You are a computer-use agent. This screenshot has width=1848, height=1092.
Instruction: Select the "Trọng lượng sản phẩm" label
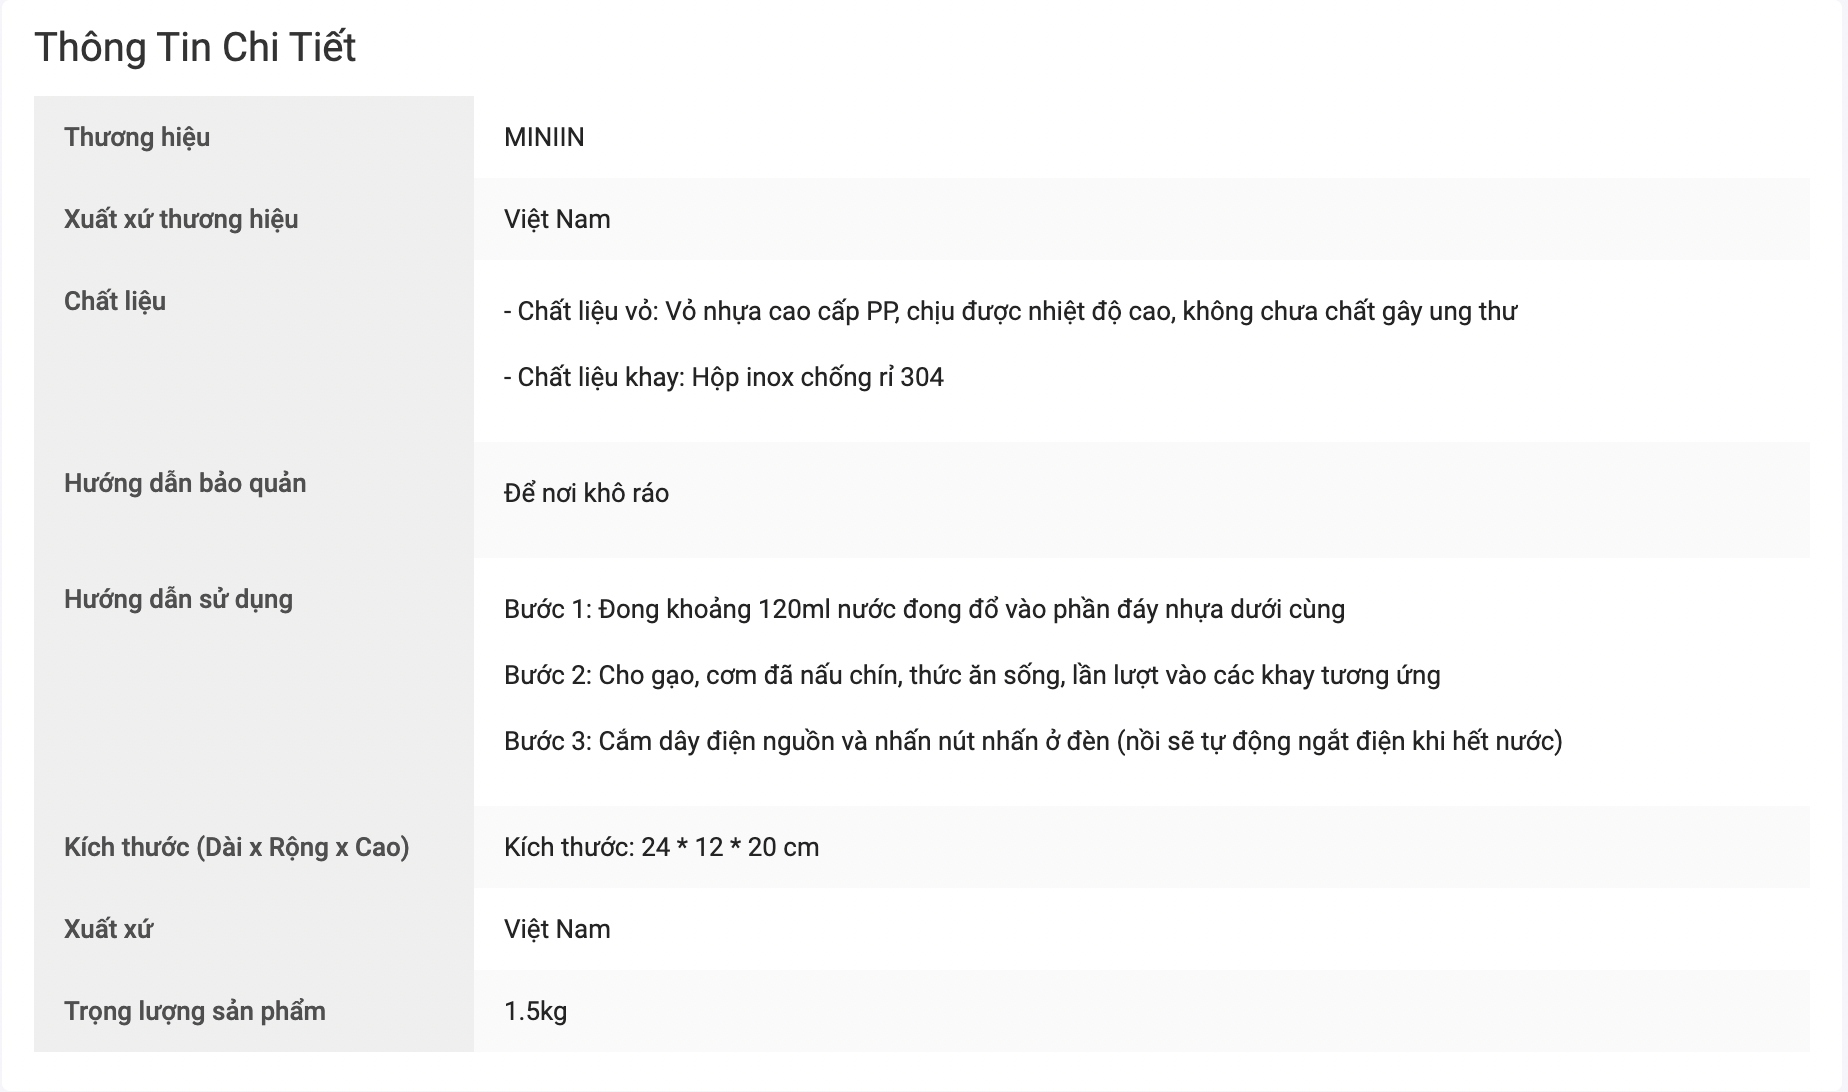point(195,1011)
